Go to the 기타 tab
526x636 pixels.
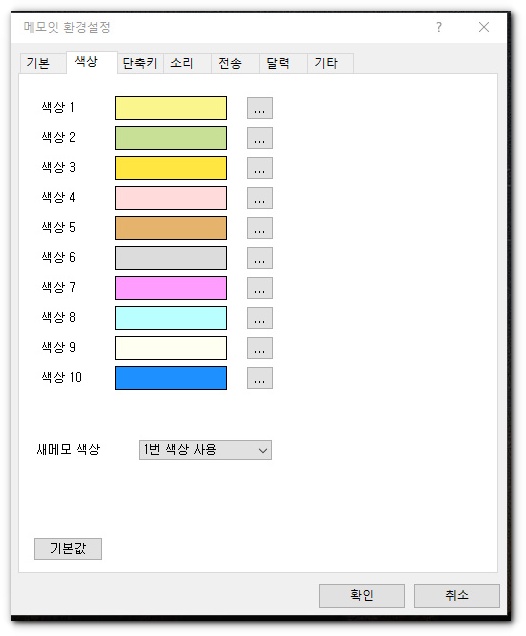point(330,63)
